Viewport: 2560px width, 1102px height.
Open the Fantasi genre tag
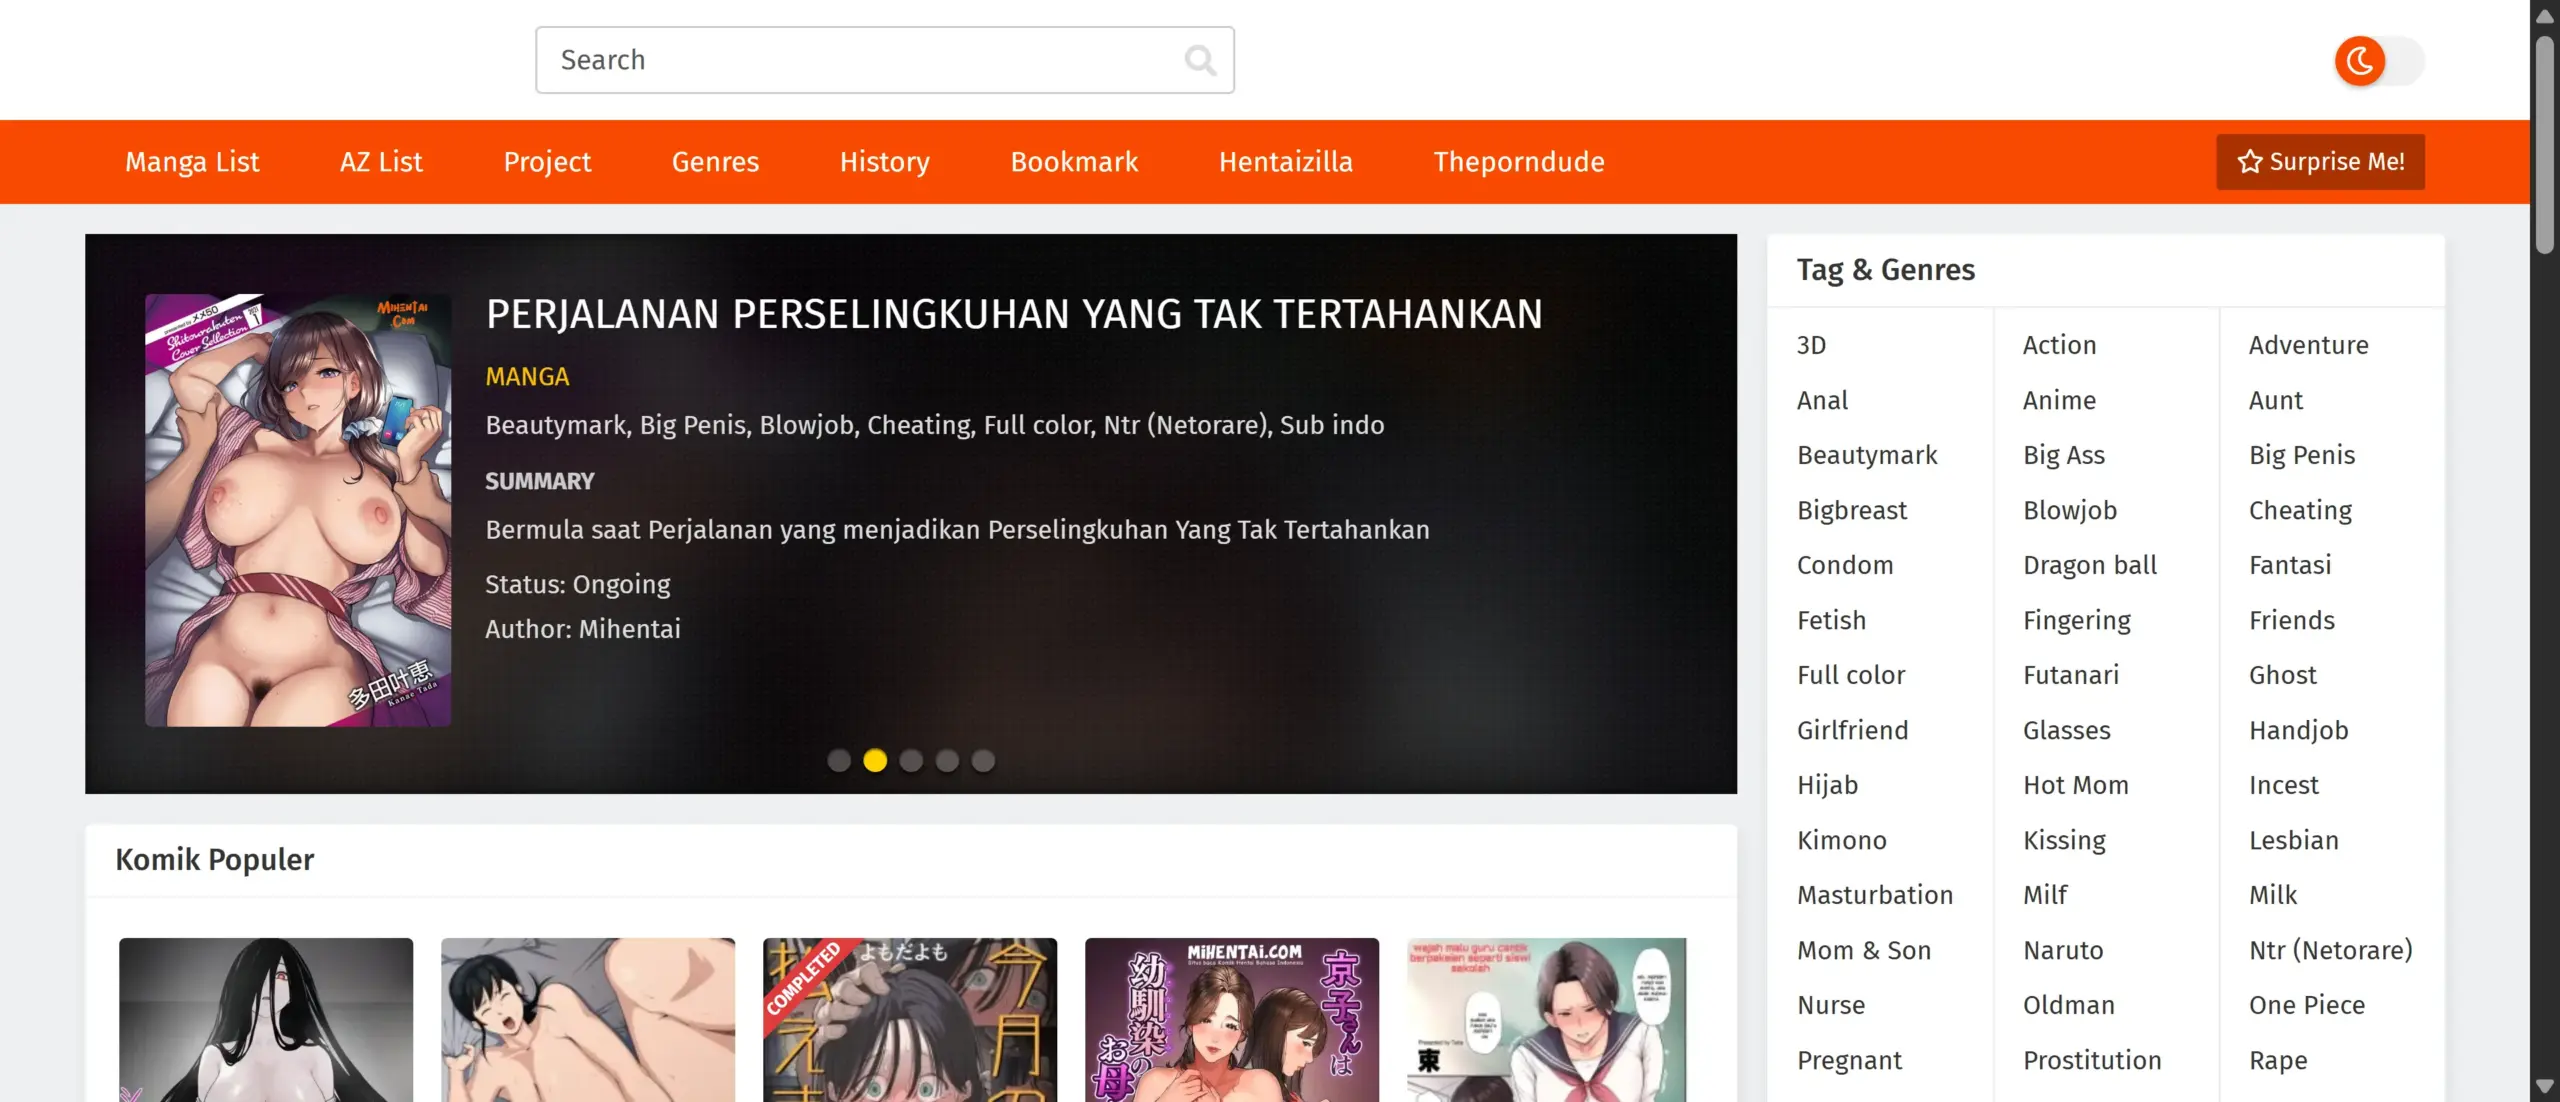[x=2290, y=565]
